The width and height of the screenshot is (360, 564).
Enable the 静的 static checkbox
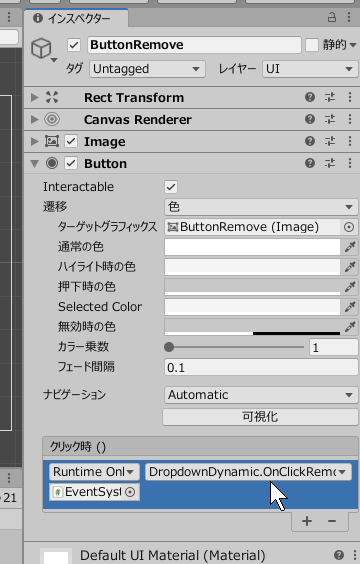312,45
